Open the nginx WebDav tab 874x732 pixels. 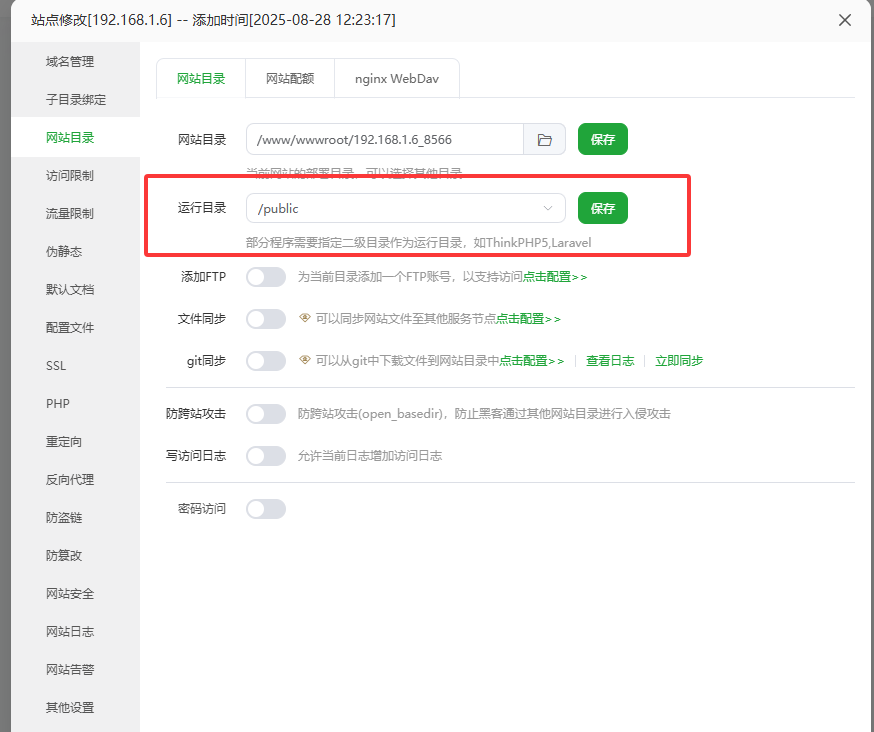click(x=397, y=78)
